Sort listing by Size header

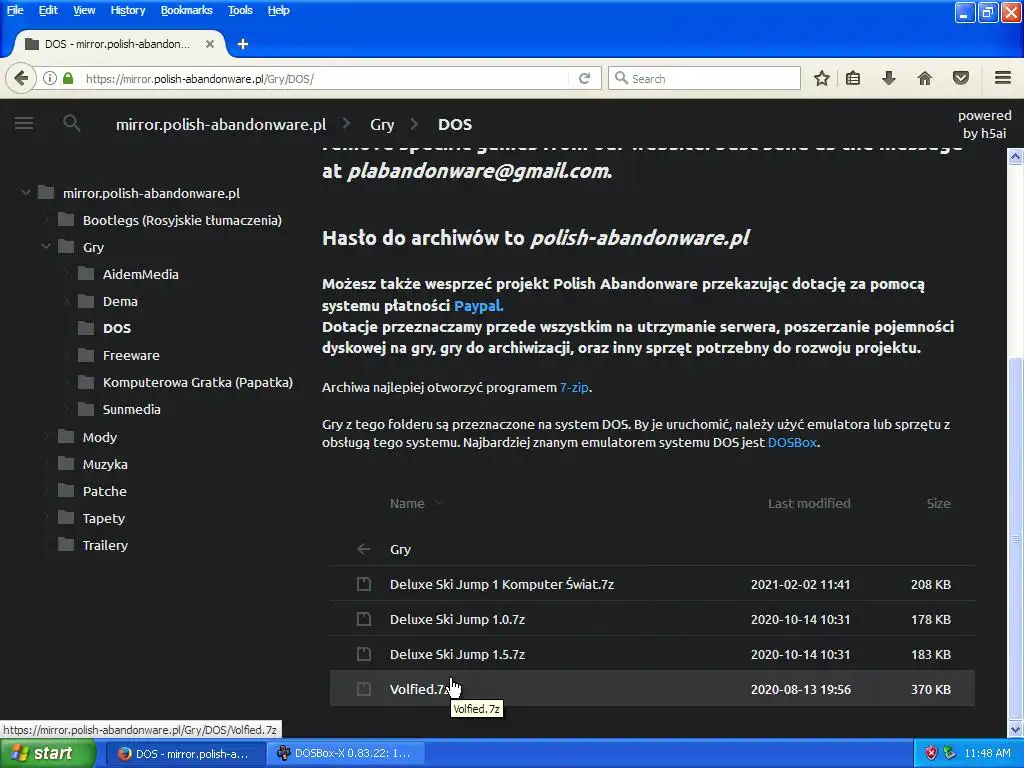[938, 504]
